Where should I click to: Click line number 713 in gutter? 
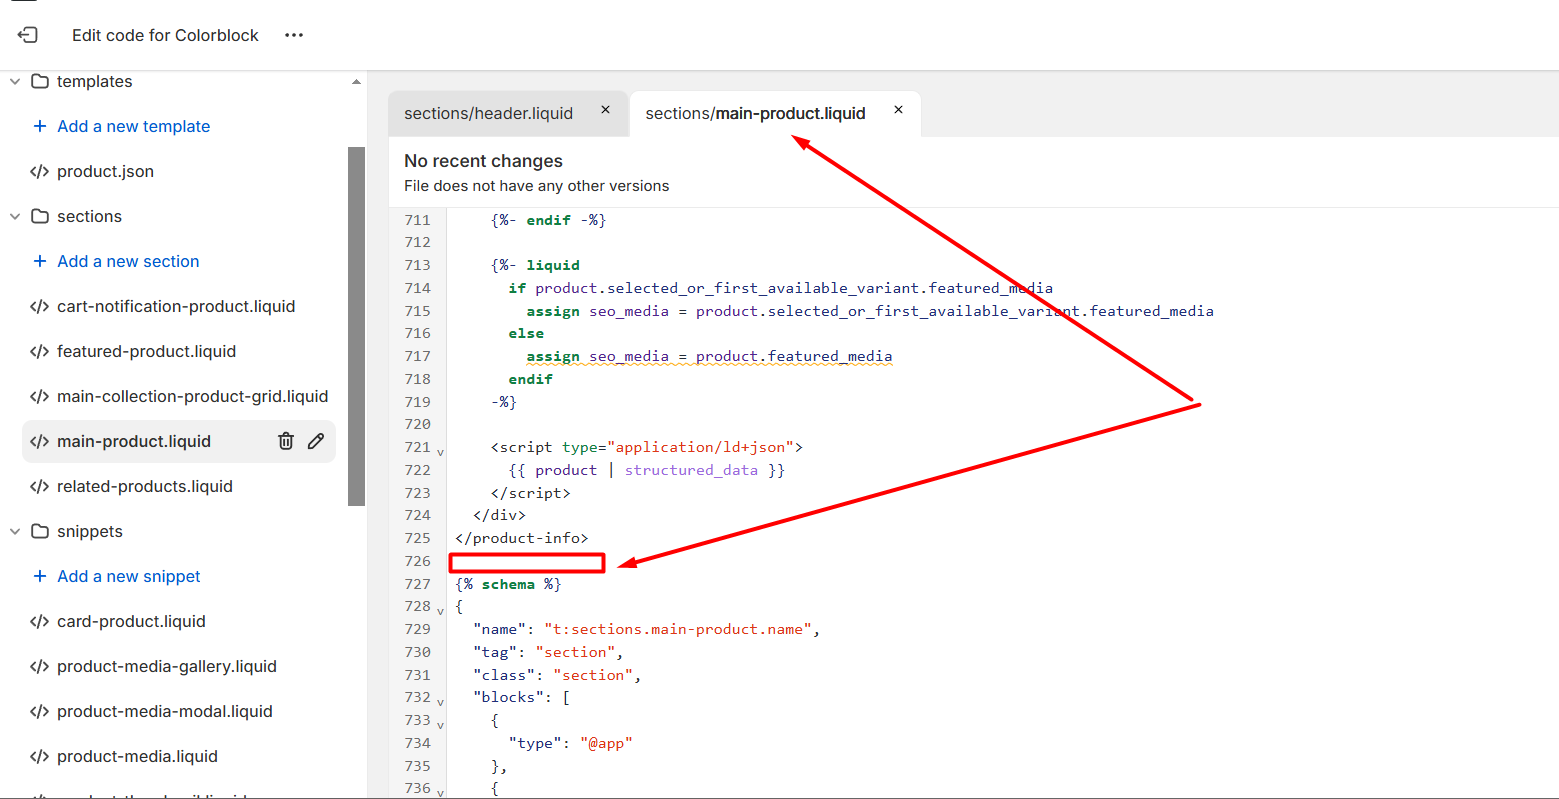tap(417, 265)
